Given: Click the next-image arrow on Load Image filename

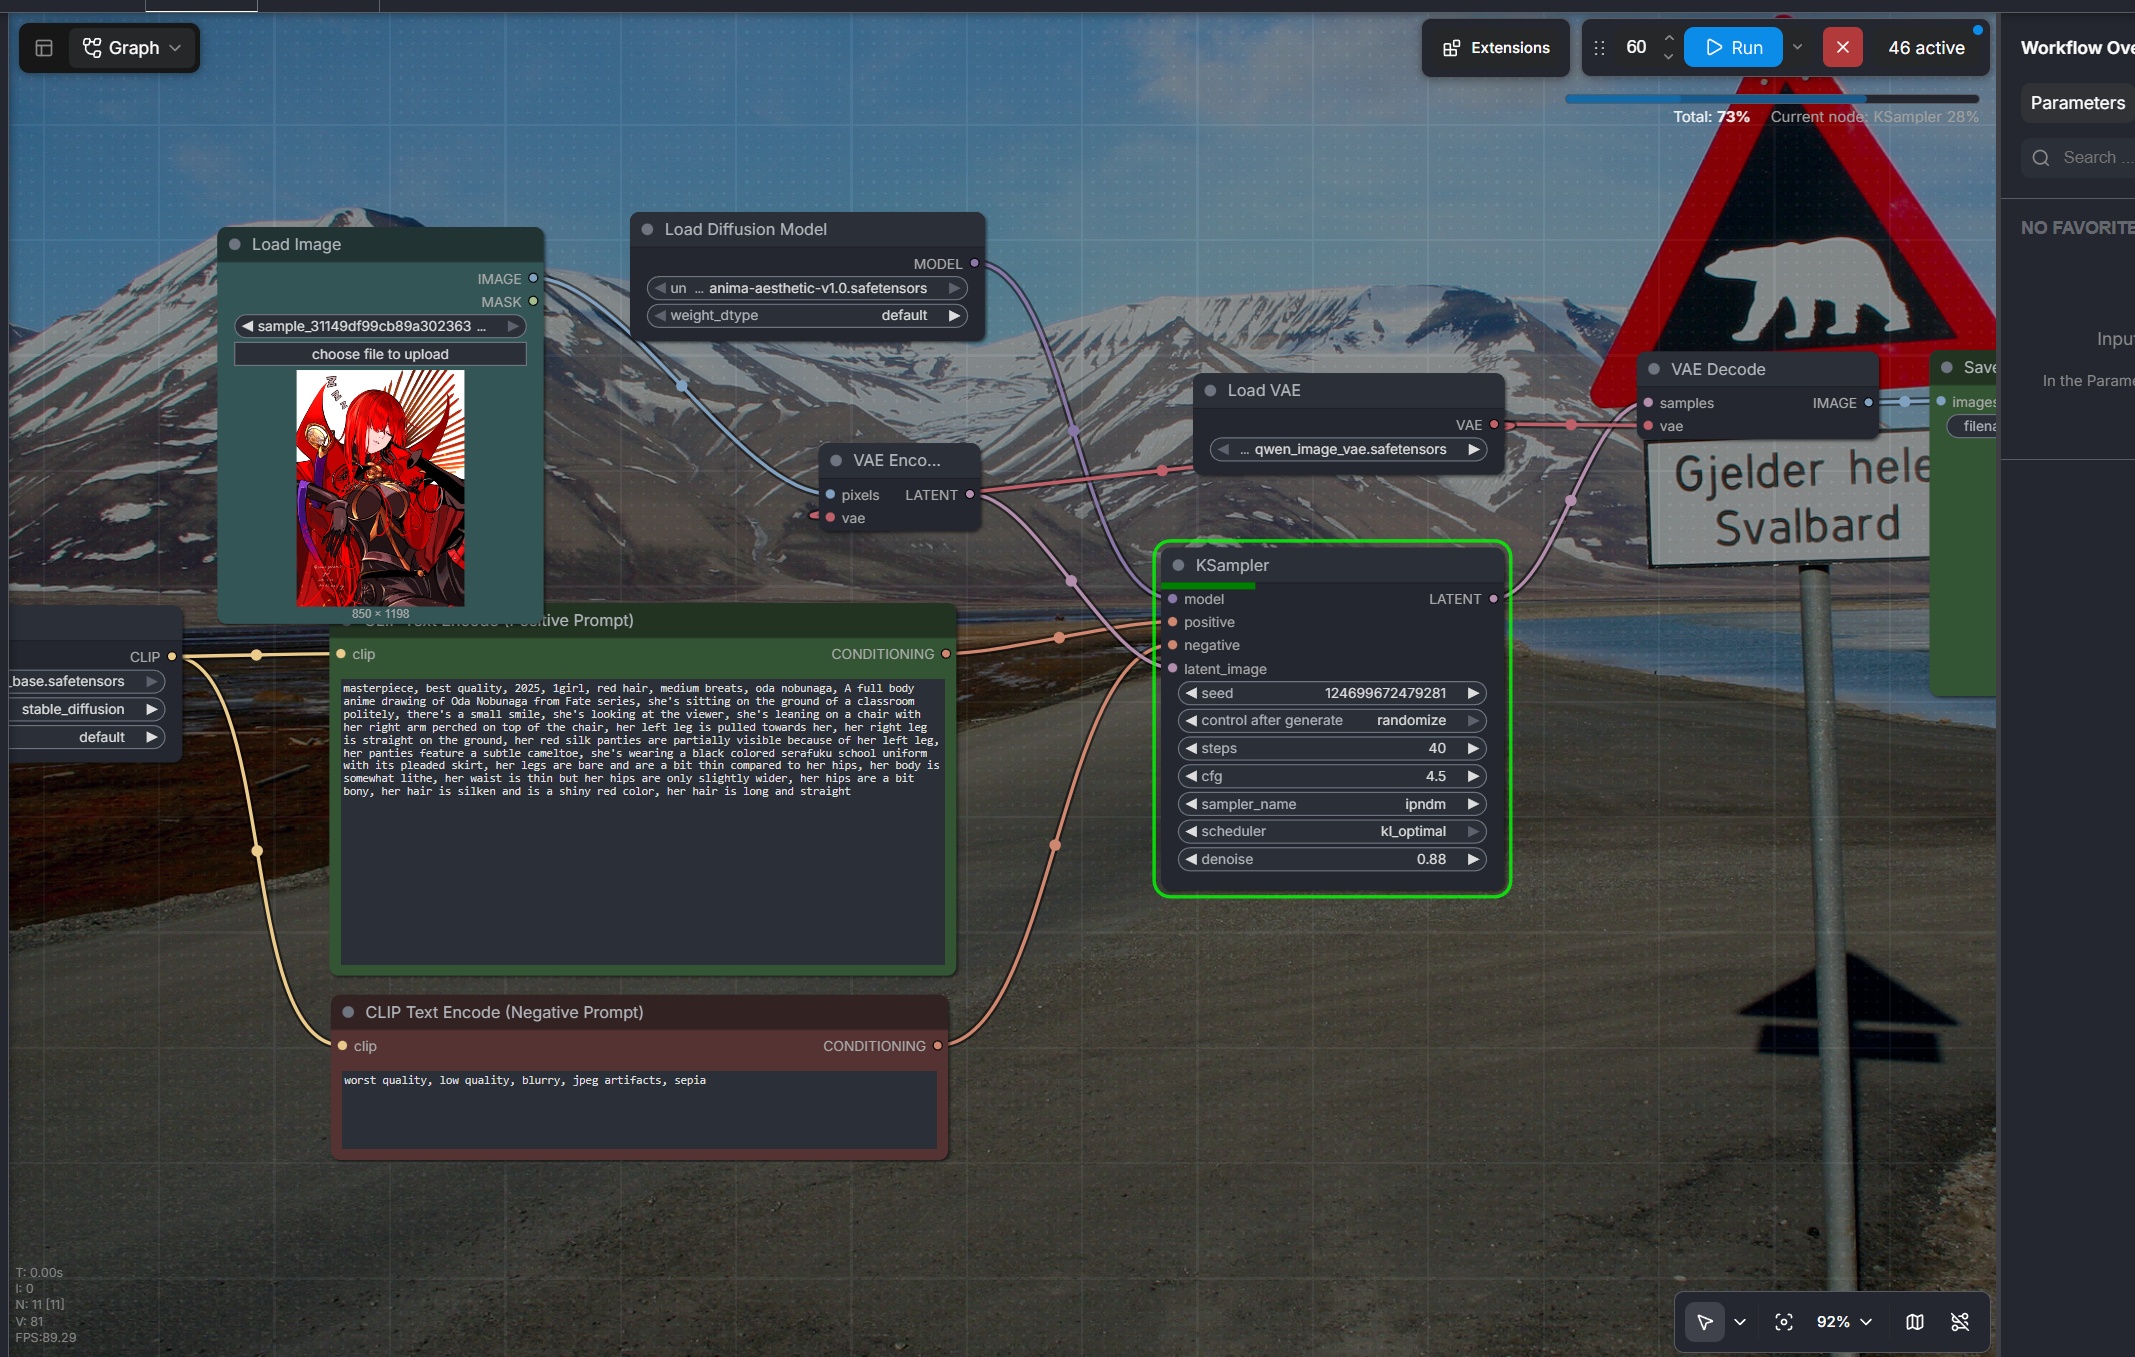Looking at the screenshot, I should click(x=513, y=326).
